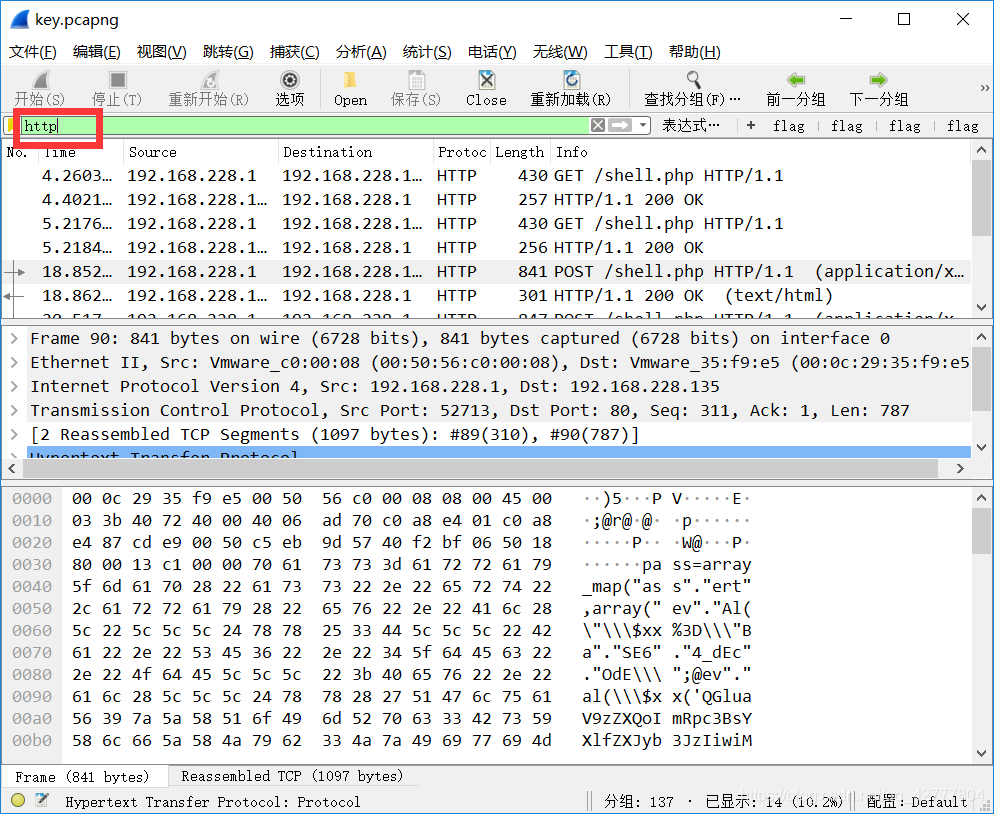The width and height of the screenshot is (994, 814).
Task: Open the 视图(V) menu
Action: [x=161, y=52]
